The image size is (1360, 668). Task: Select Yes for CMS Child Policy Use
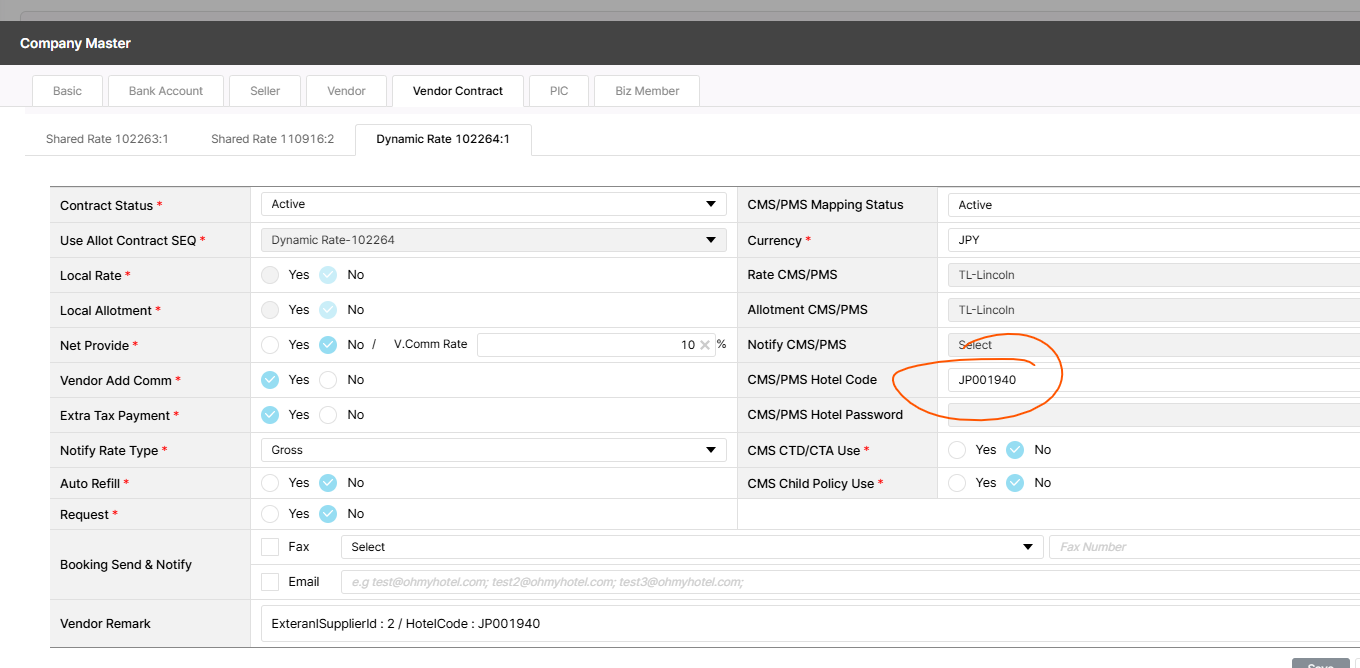coord(957,483)
